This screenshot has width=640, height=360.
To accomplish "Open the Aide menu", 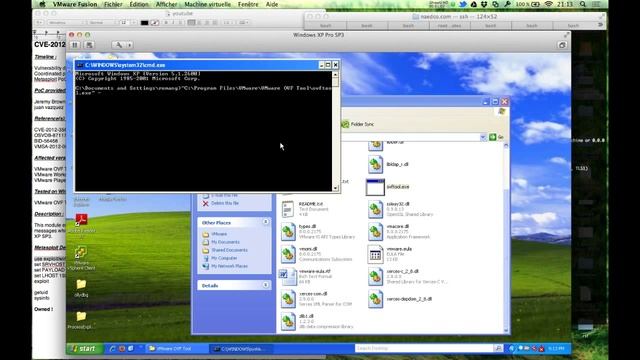I will [272, 4].
